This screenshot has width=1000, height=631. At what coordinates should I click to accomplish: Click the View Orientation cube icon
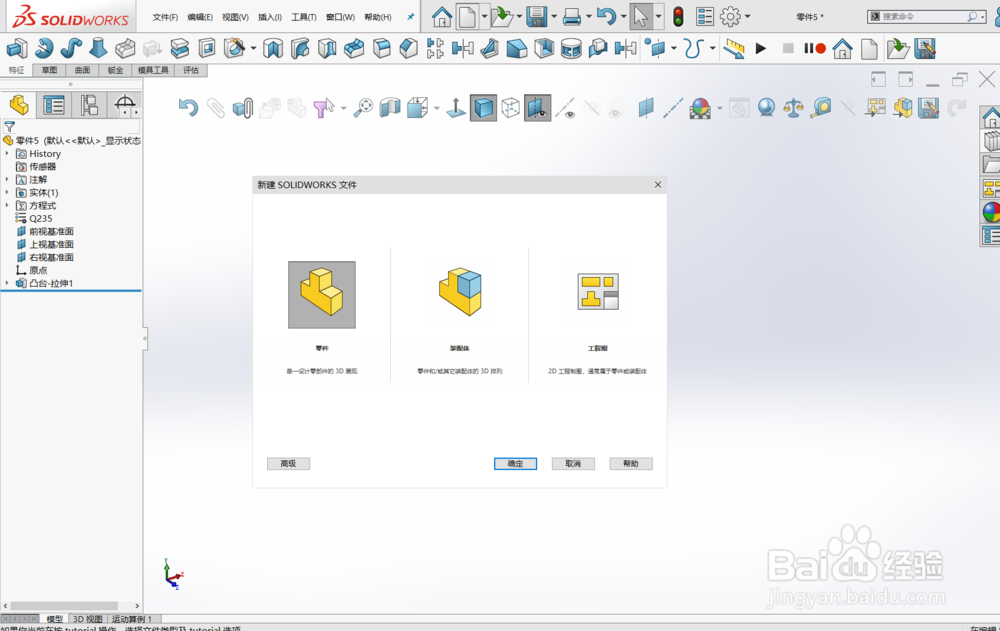coord(418,108)
